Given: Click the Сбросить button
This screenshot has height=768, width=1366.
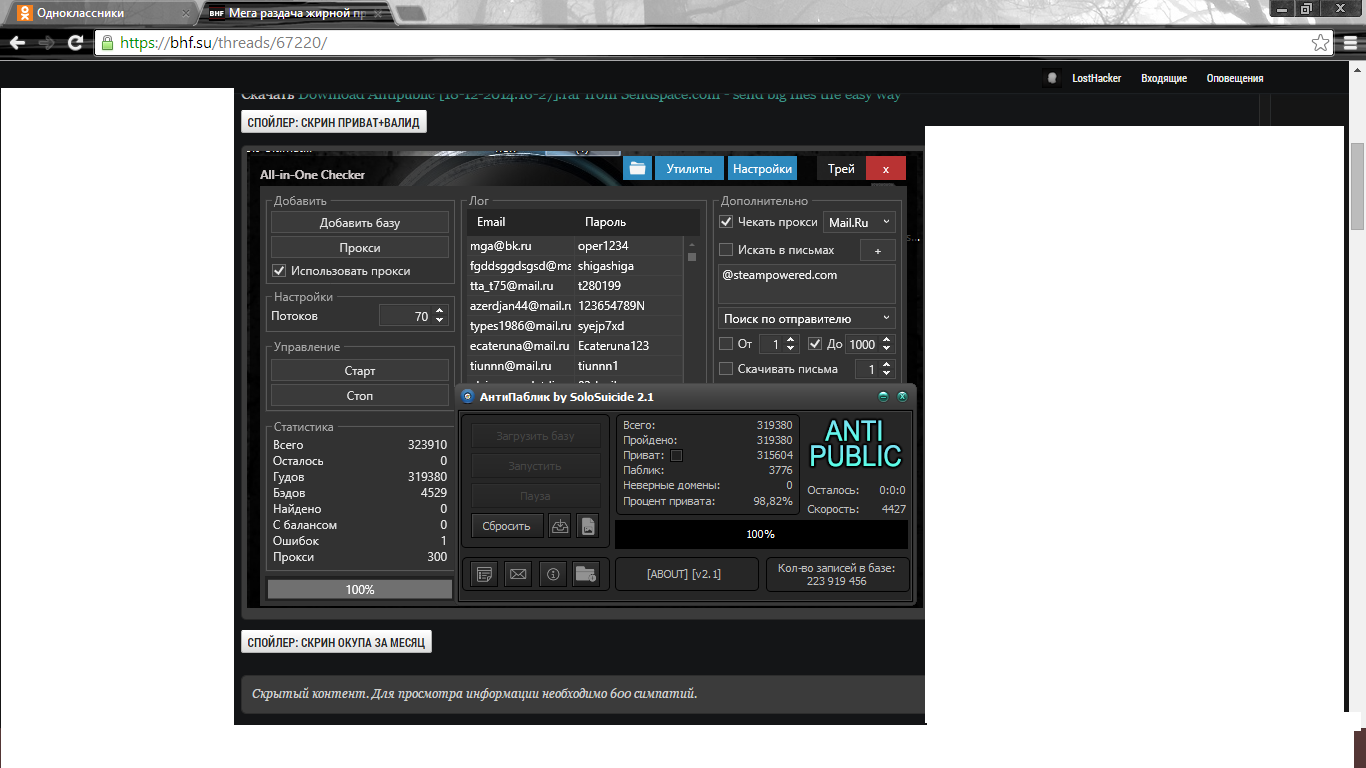Looking at the screenshot, I should point(507,525).
